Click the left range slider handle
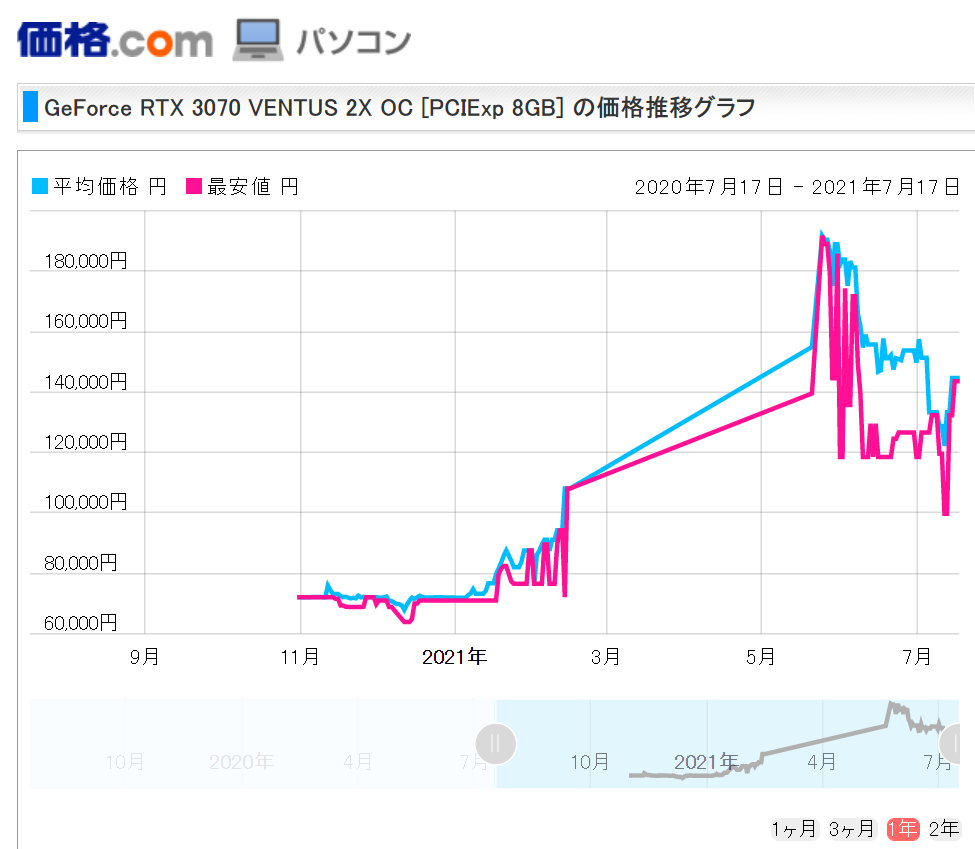Viewport: 975px width, 849px height. pos(496,744)
